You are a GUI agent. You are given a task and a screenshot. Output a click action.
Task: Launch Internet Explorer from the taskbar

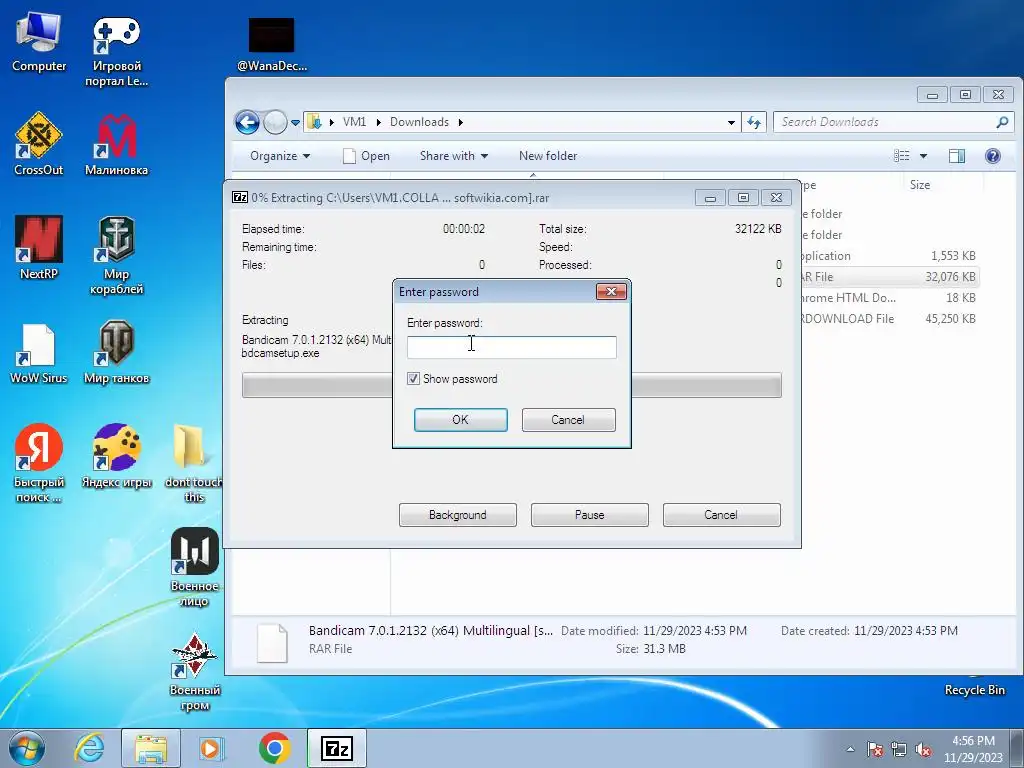(x=89, y=748)
